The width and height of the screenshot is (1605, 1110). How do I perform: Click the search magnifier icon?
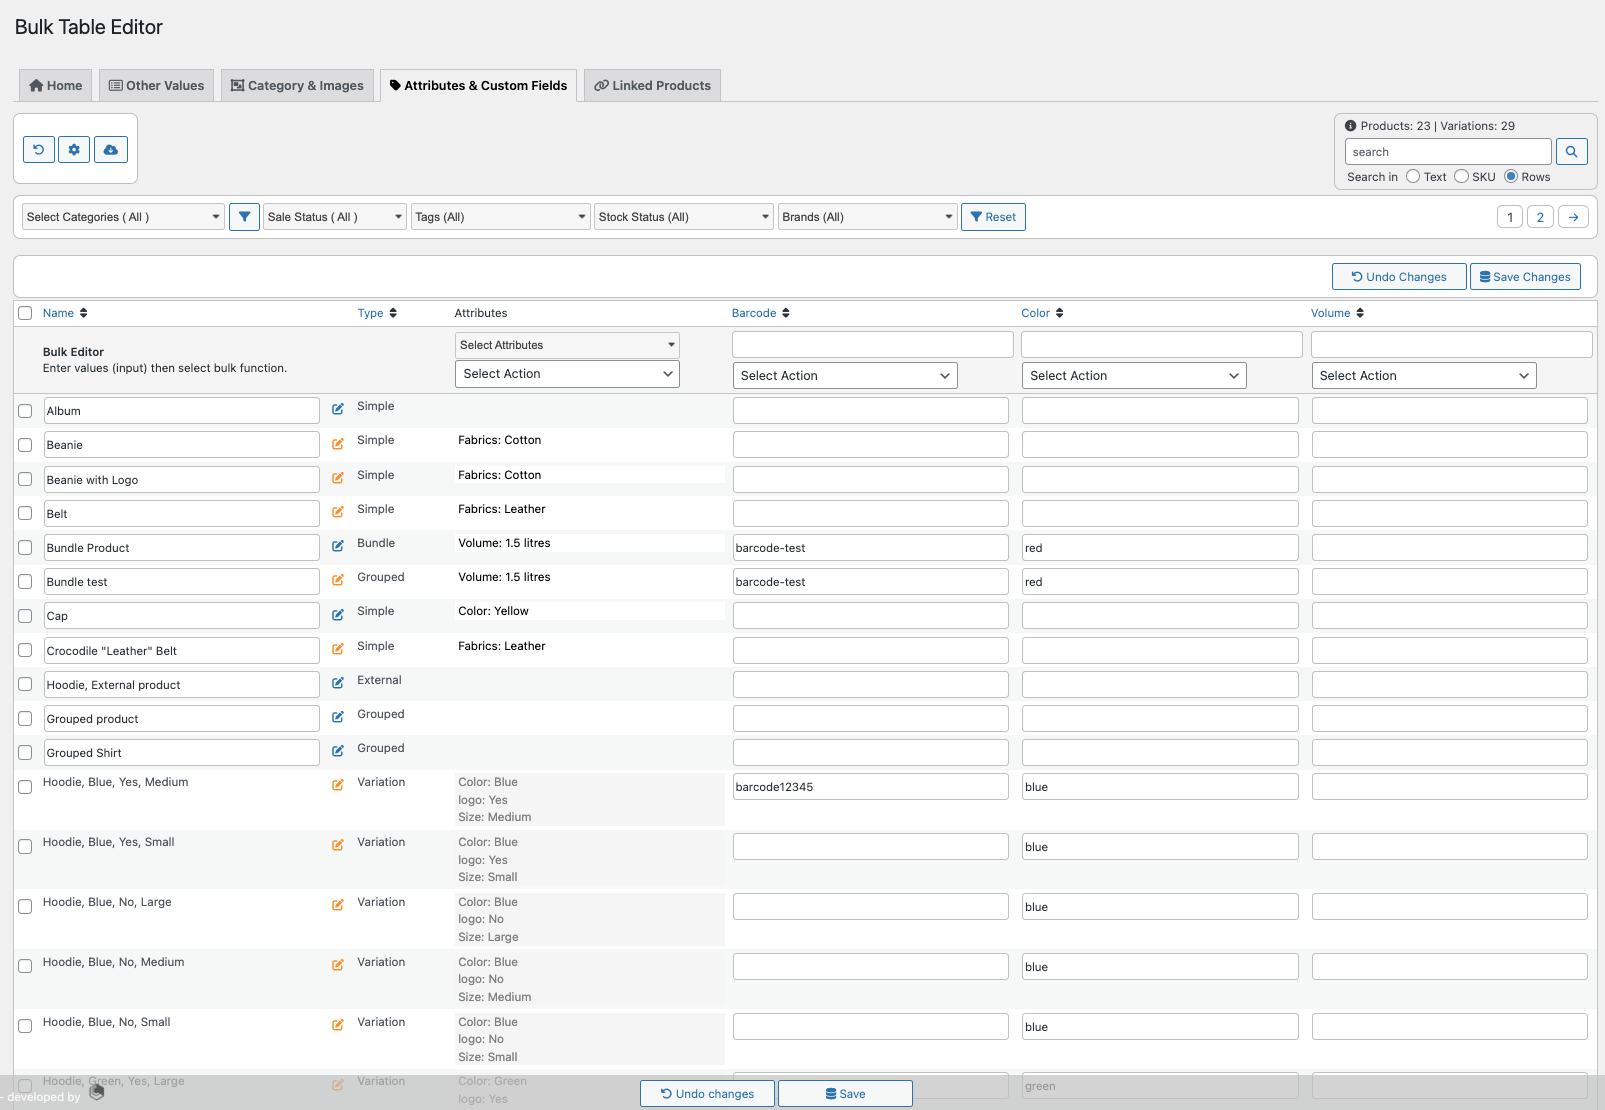1571,151
